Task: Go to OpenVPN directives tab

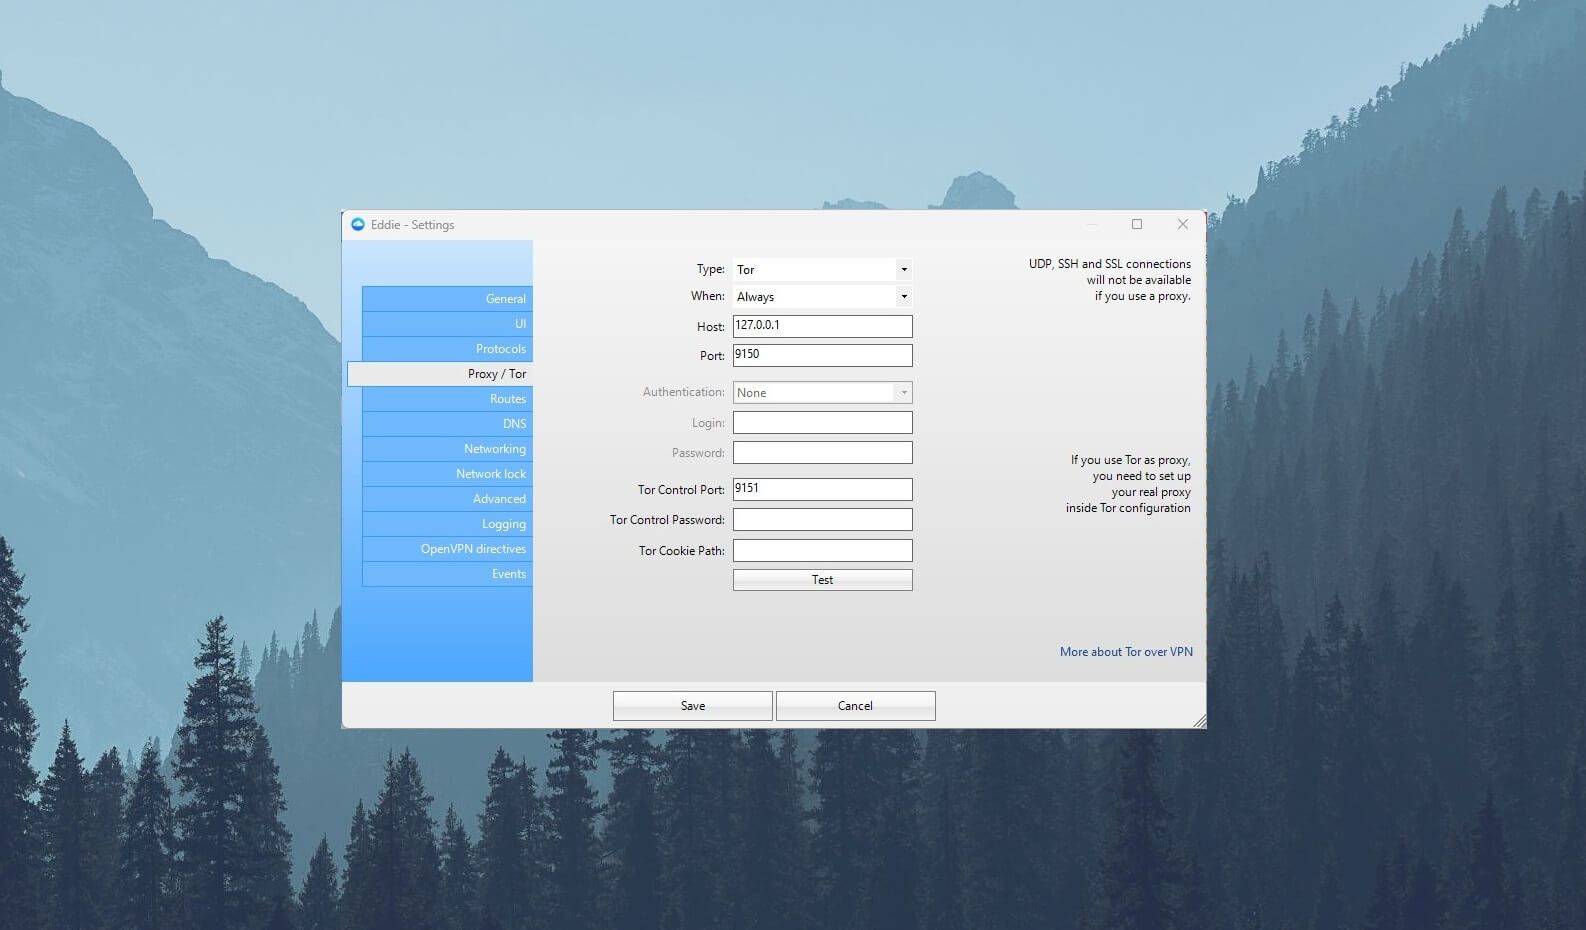Action: coord(447,549)
